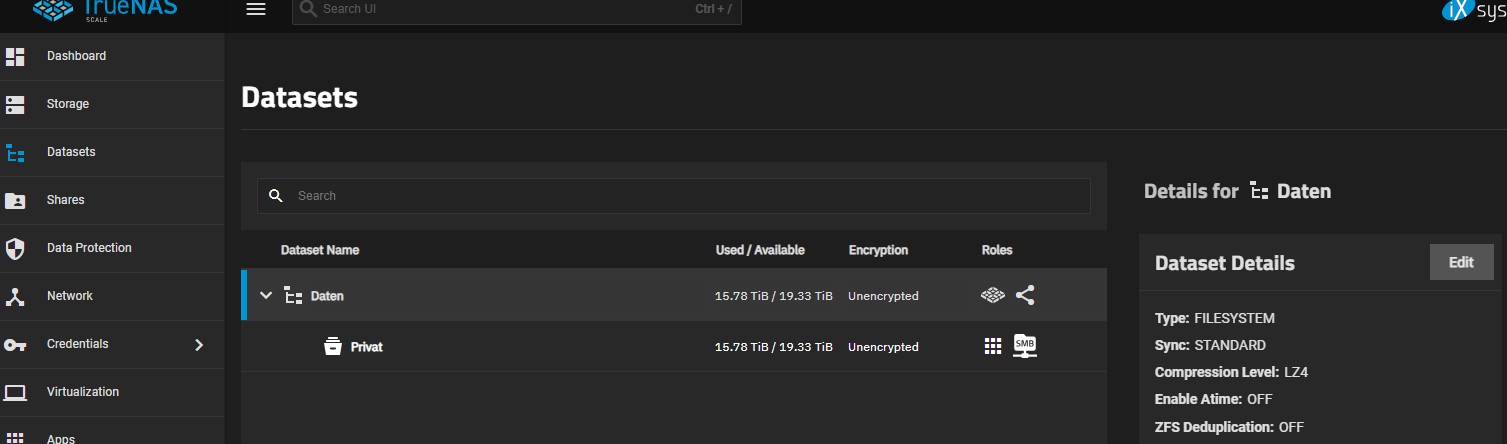Click the SMB share role icon on Privat
1507x444 pixels.
[x=1025, y=346]
